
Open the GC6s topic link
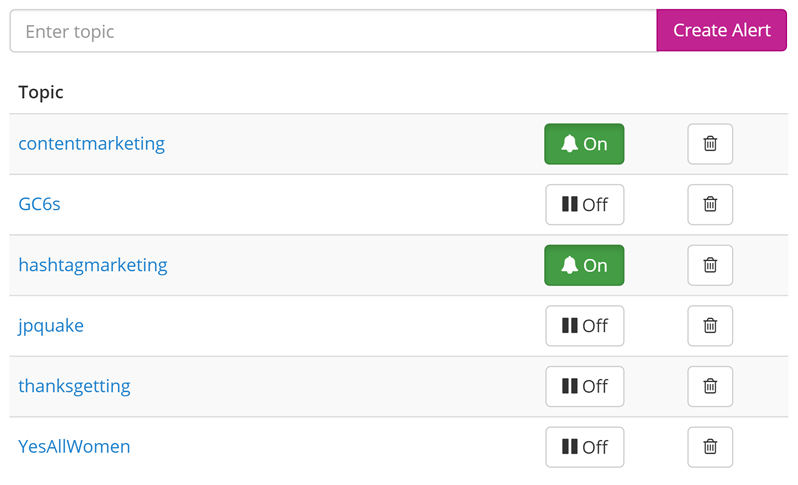tap(39, 205)
